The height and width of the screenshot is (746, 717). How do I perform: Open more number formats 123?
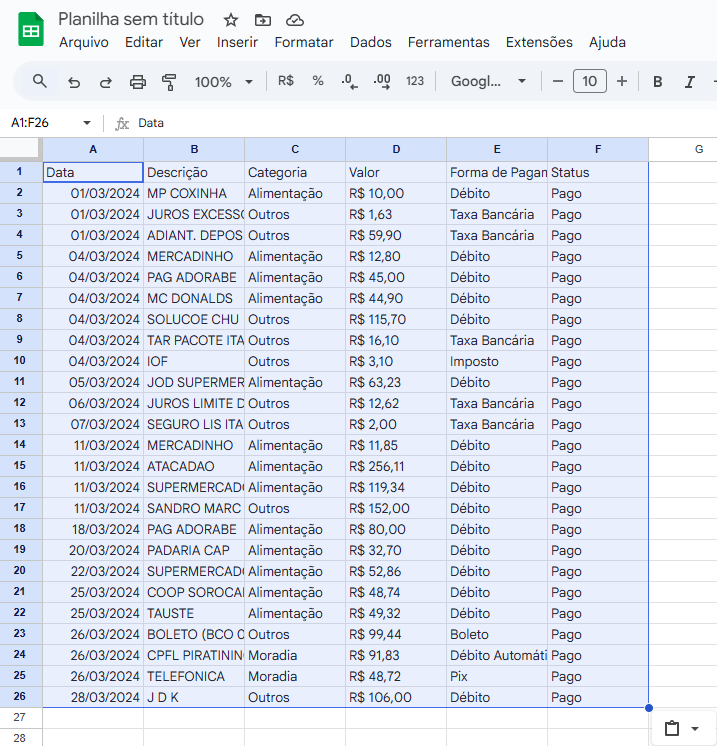(x=415, y=81)
